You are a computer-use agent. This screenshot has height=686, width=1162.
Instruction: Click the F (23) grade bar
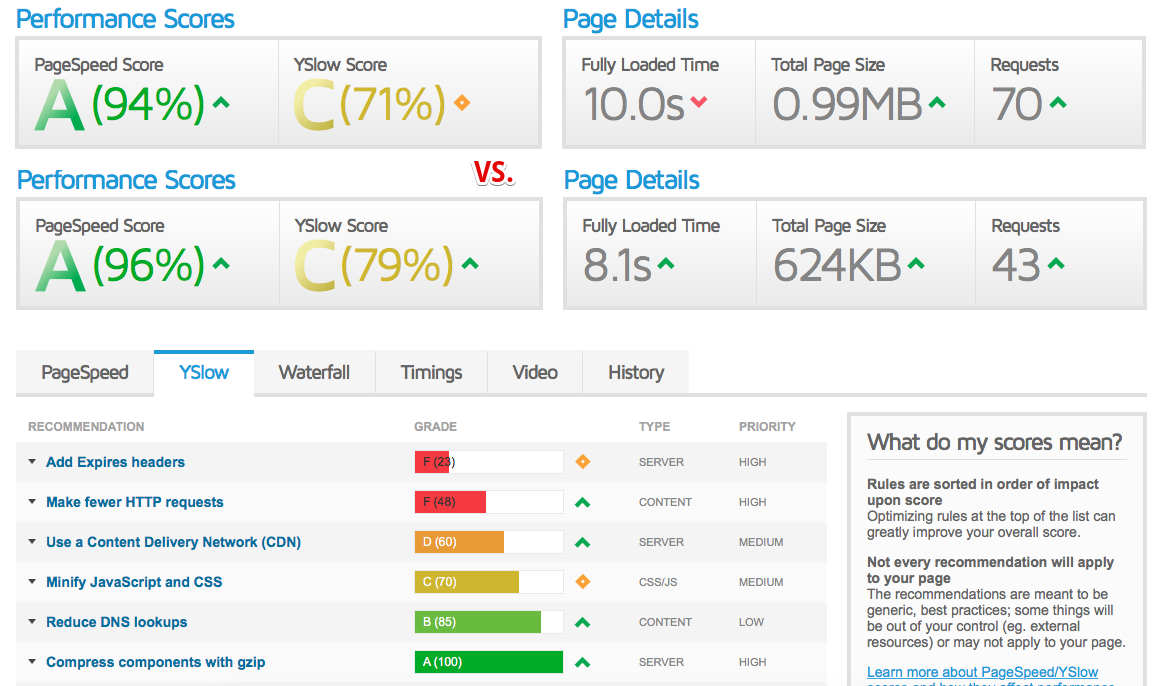[489, 462]
